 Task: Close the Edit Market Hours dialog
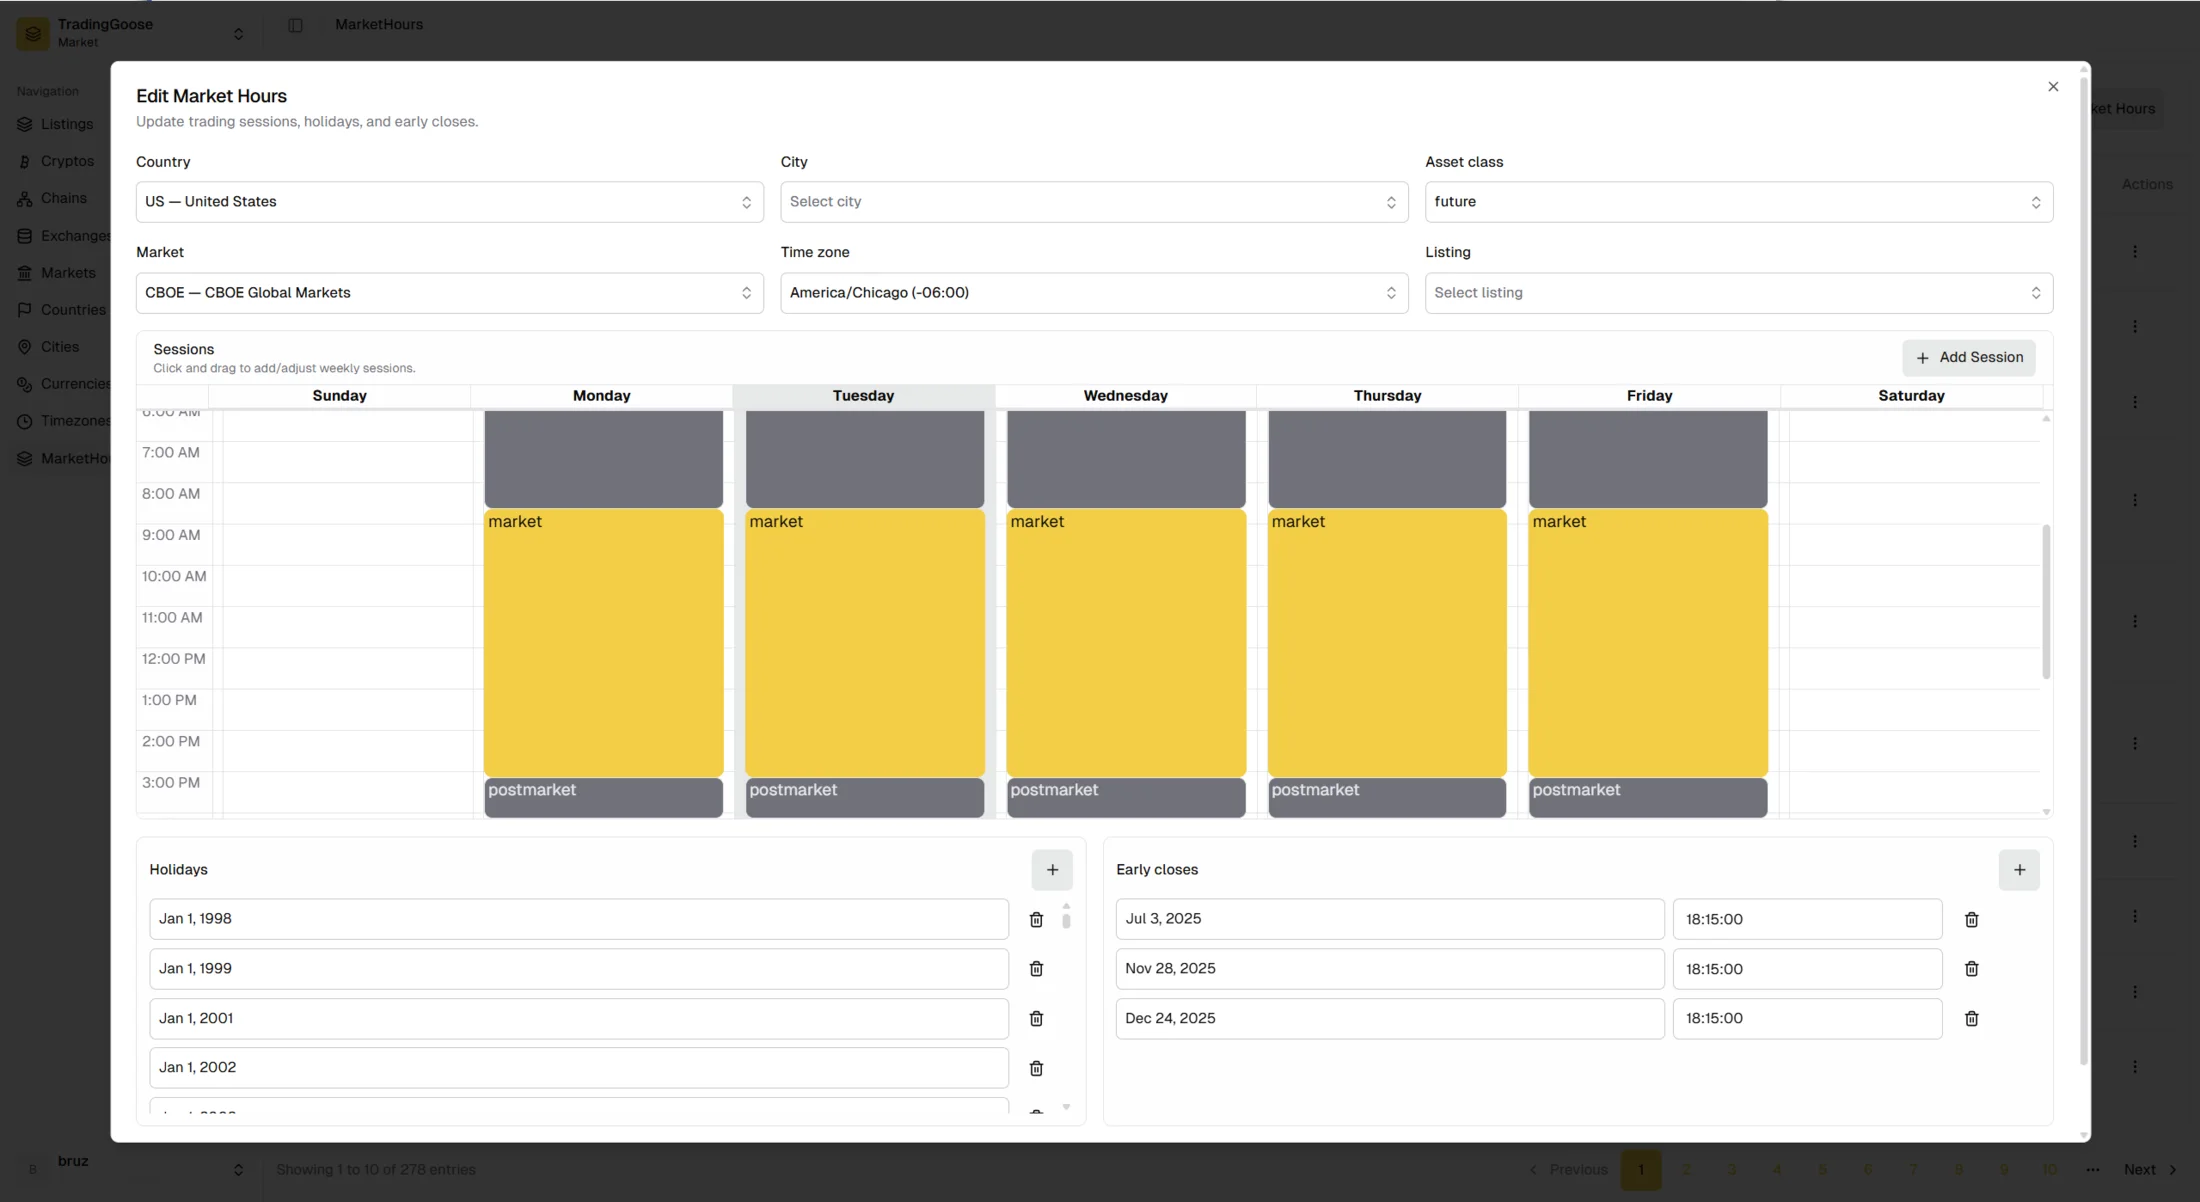click(2053, 87)
